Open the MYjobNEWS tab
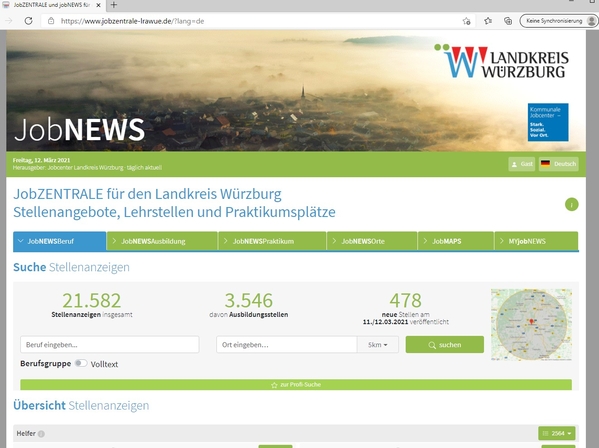The image size is (599, 448). pyautogui.click(x=536, y=241)
